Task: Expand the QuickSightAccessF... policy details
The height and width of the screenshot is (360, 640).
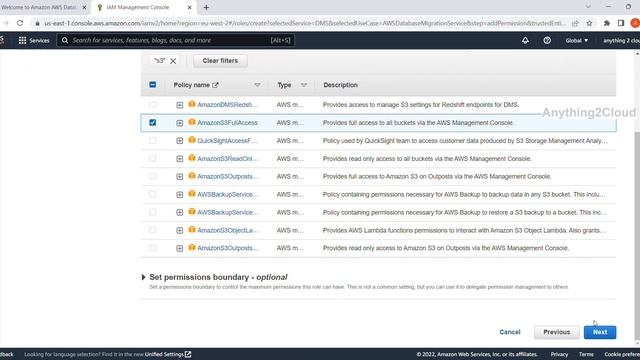Action: pos(180,141)
